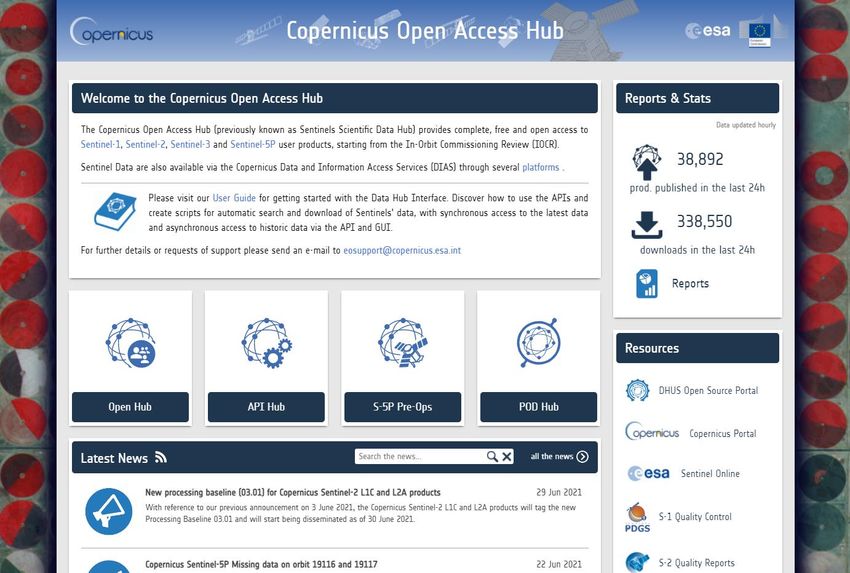The height and width of the screenshot is (573, 850).
Task: Click the all the news arrow icon
Action: [583, 456]
